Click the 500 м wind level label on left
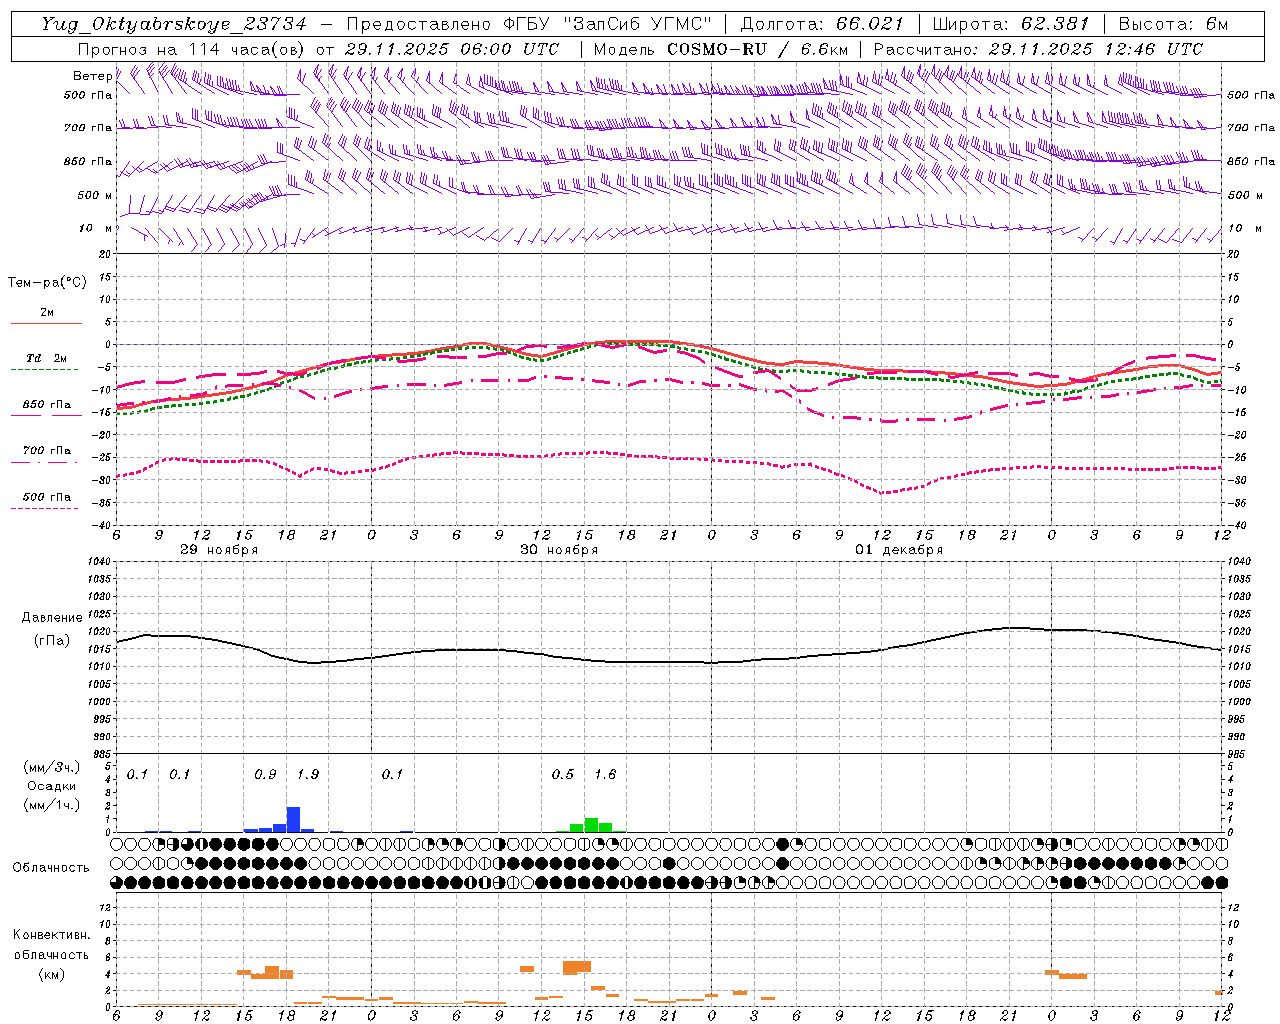Image resolution: width=1280 pixels, height=1024 pixels. click(x=95, y=196)
